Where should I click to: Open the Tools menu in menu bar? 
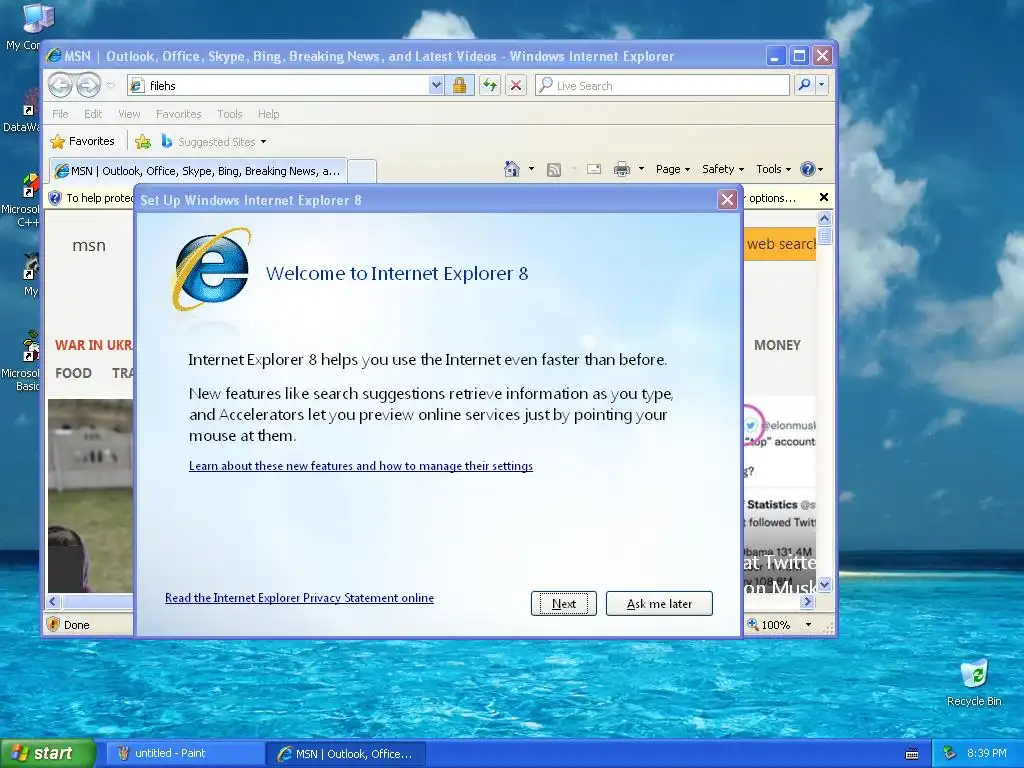230,114
